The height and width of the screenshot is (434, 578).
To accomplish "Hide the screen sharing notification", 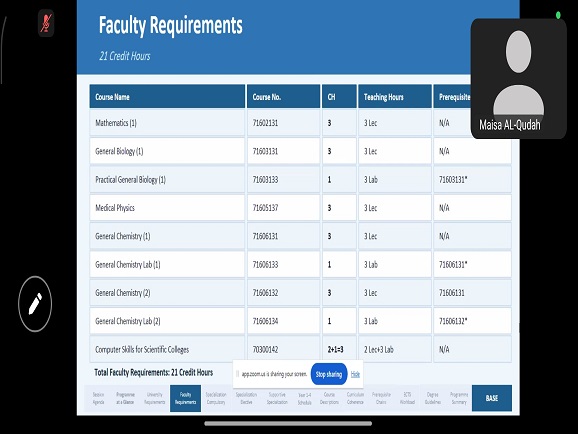I will point(355,374).
